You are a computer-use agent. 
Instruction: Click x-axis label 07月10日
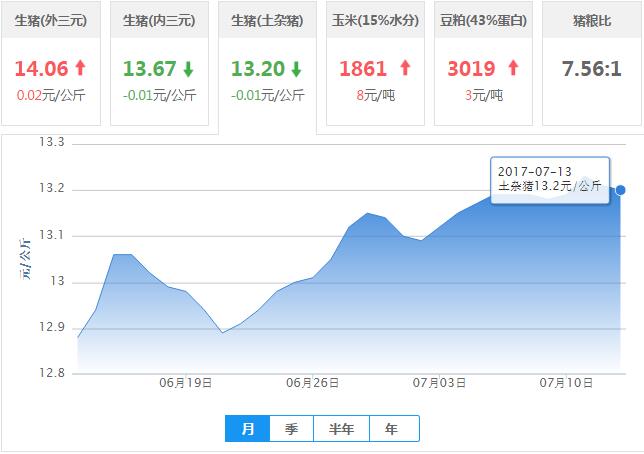pos(566,383)
